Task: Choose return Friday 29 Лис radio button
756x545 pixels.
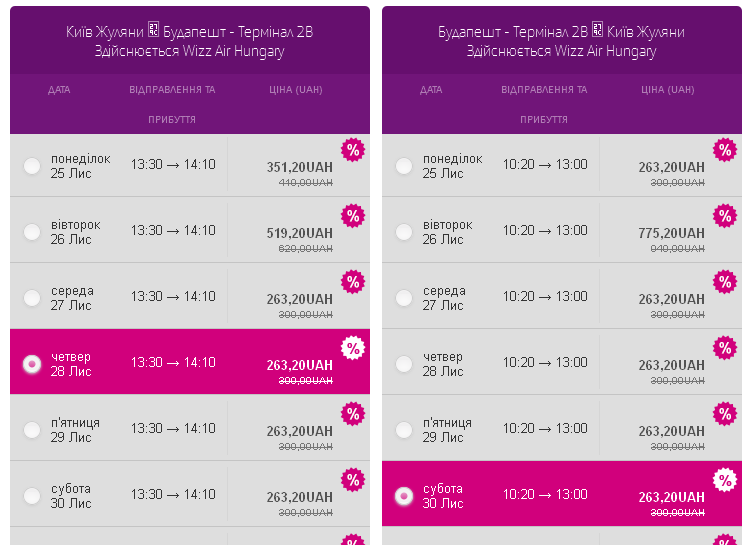Action: [404, 430]
